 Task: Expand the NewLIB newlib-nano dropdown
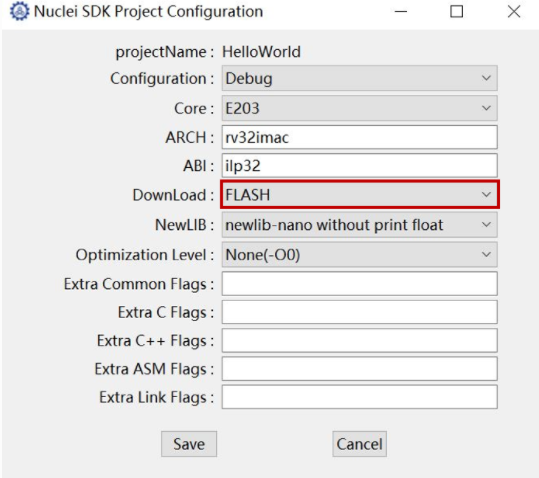[360, 225]
